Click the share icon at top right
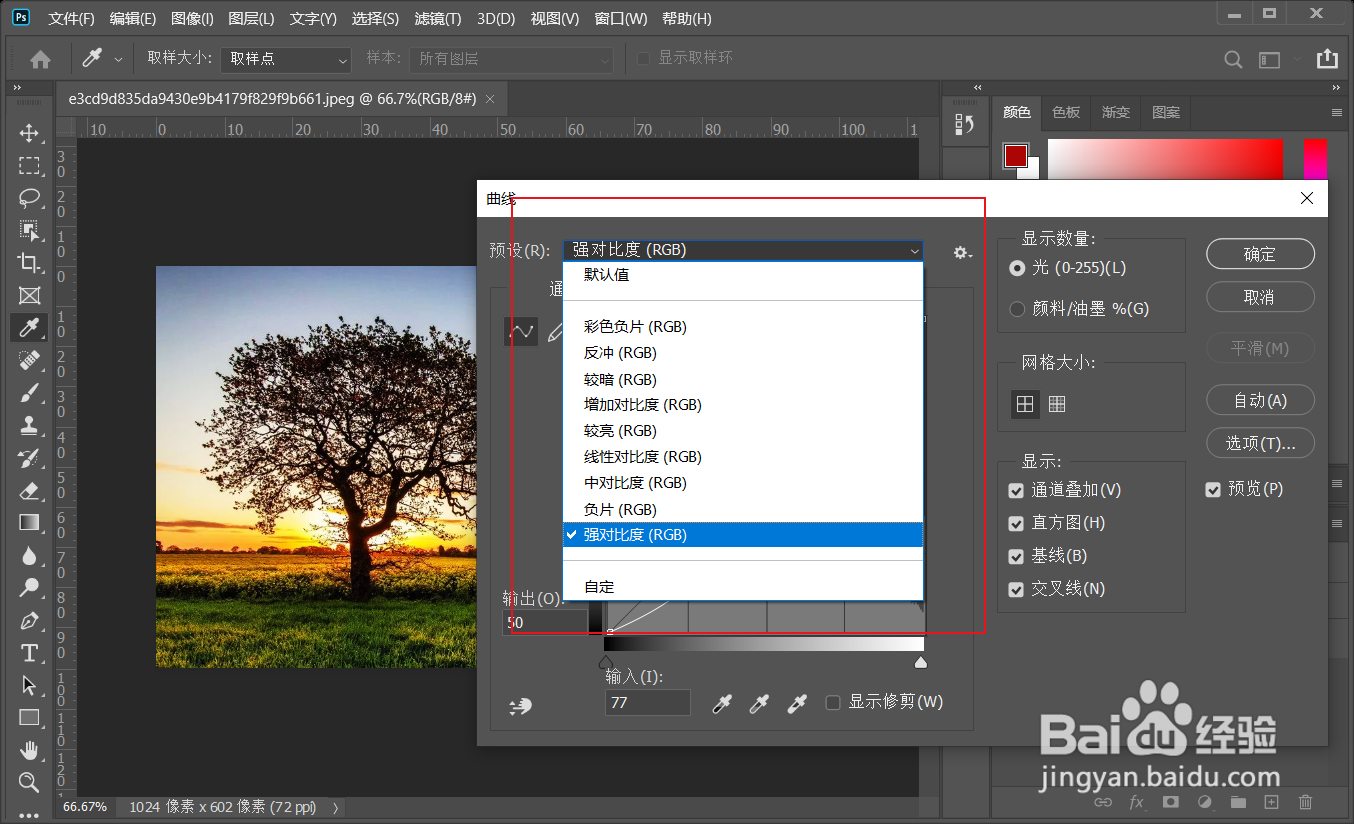Viewport: 1354px width, 824px height. [1327, 58]
